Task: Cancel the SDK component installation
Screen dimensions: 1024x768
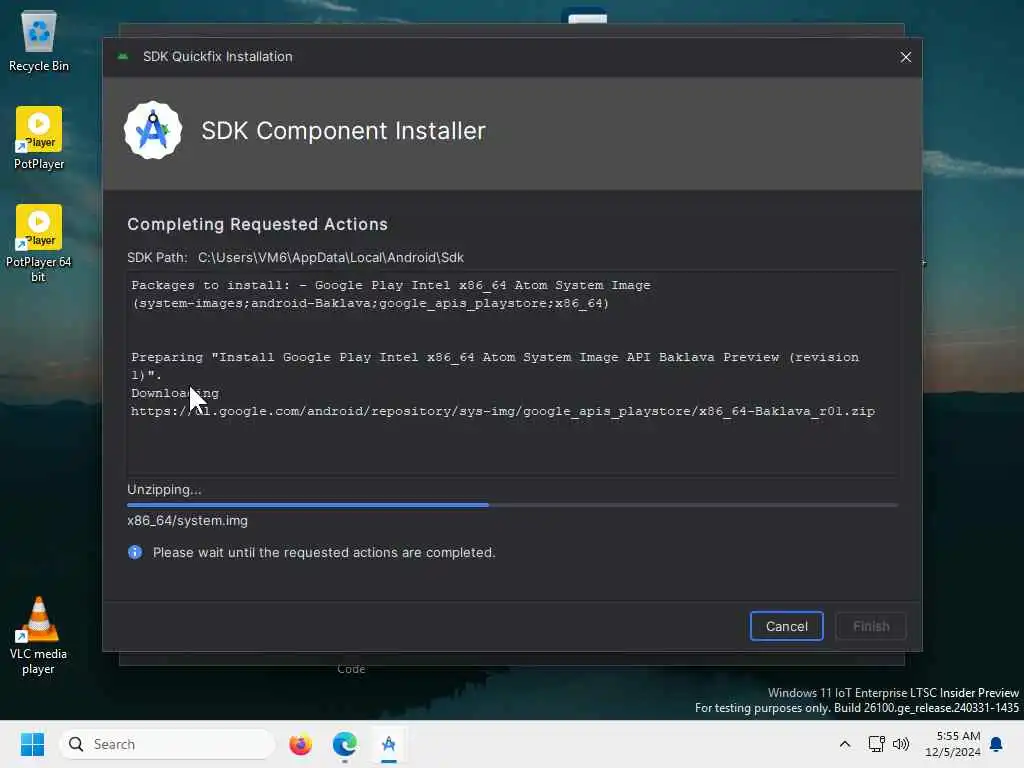Action: 786,626
